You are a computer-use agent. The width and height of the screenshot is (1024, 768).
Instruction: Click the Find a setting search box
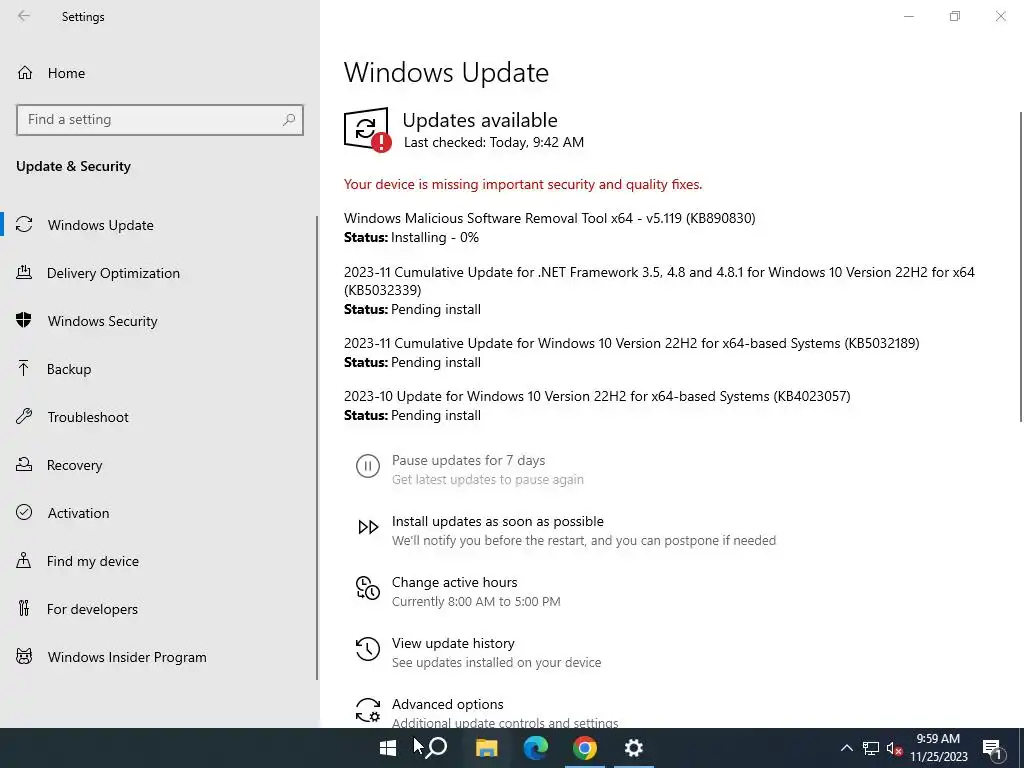pyautogui.click(x=160, y=120)
